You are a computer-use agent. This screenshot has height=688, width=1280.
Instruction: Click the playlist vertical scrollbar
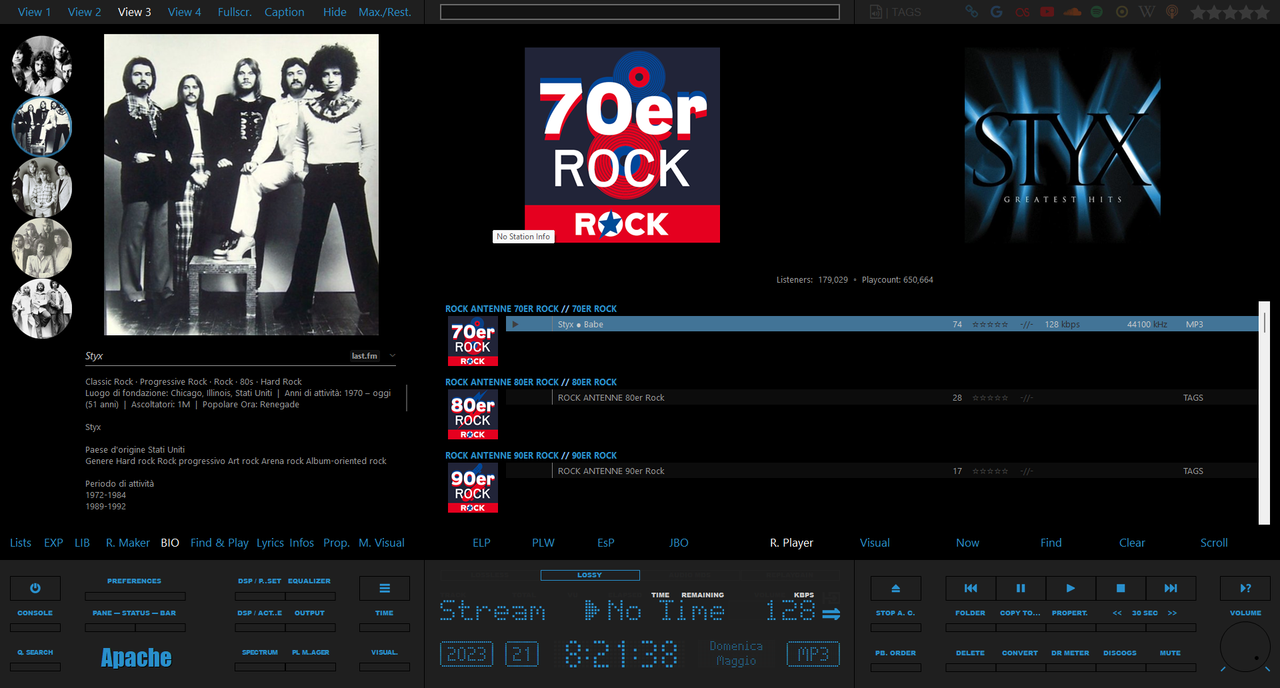(1264, 412)
